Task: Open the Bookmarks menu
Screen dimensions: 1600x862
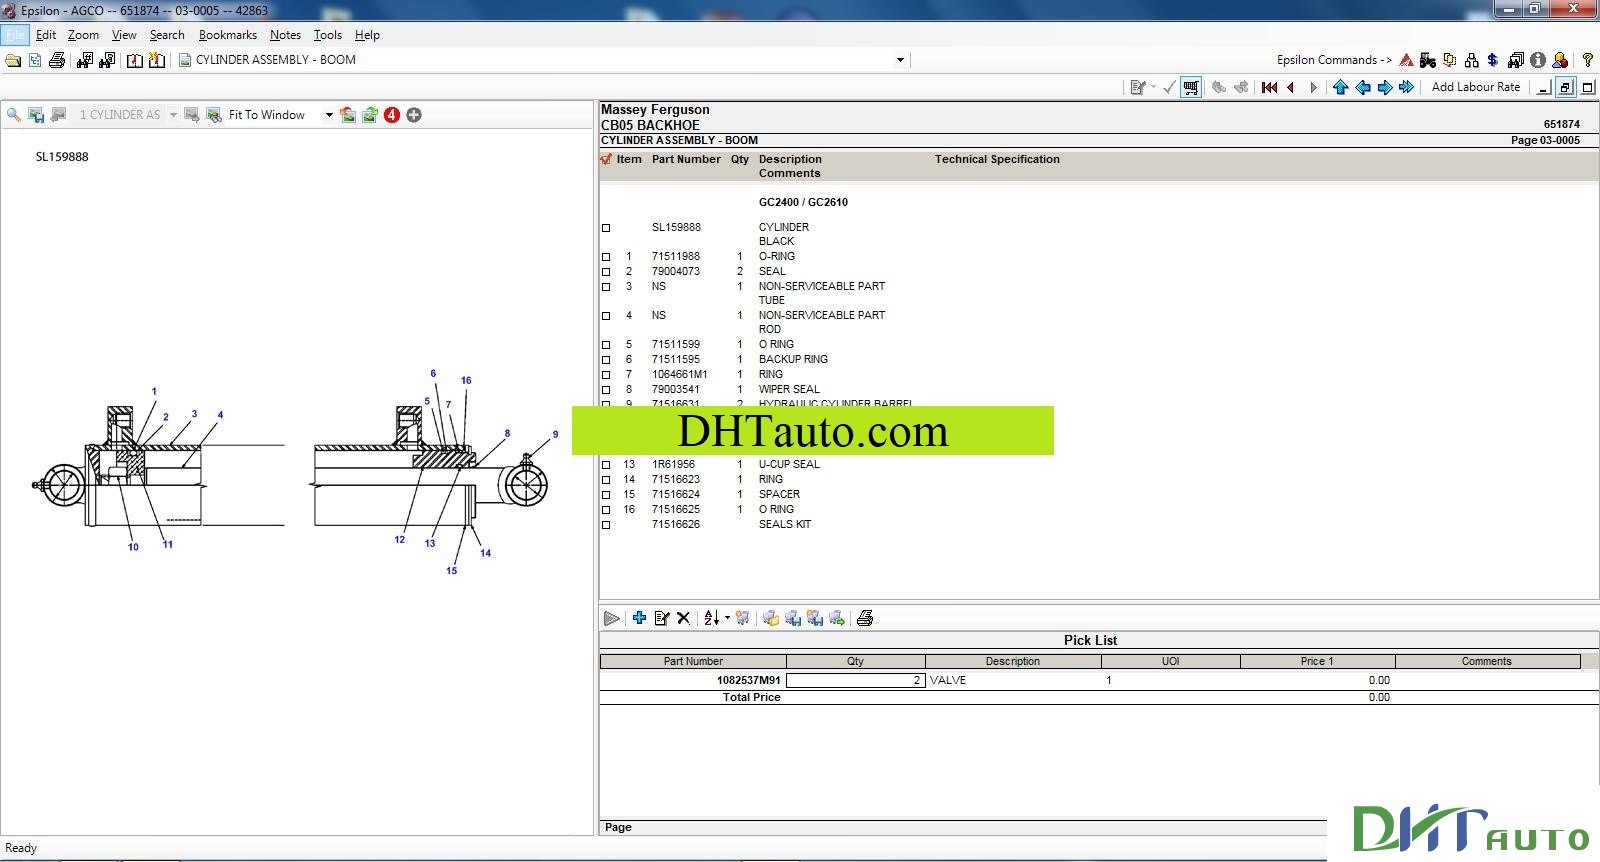Action: [x=228, y=35]
